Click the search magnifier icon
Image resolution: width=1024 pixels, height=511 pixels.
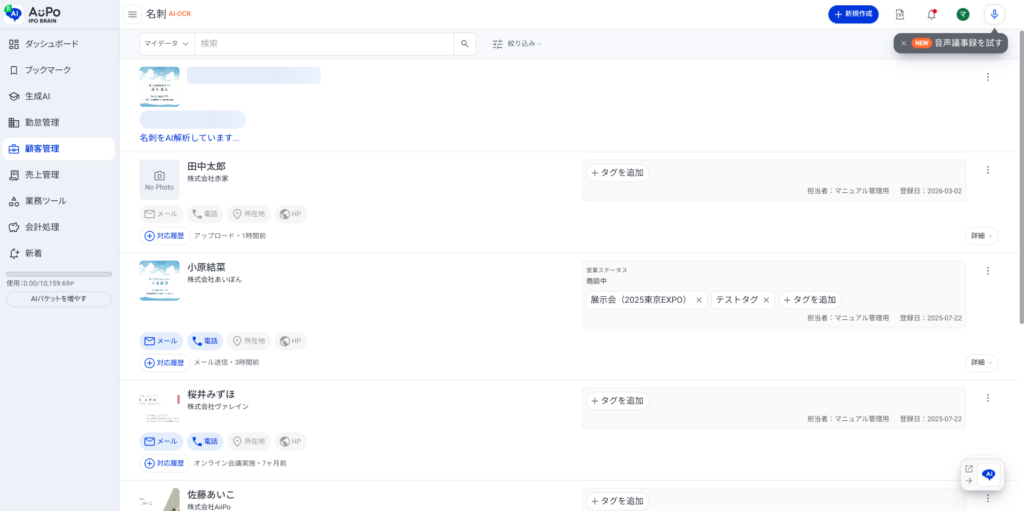tap(465, 44)
